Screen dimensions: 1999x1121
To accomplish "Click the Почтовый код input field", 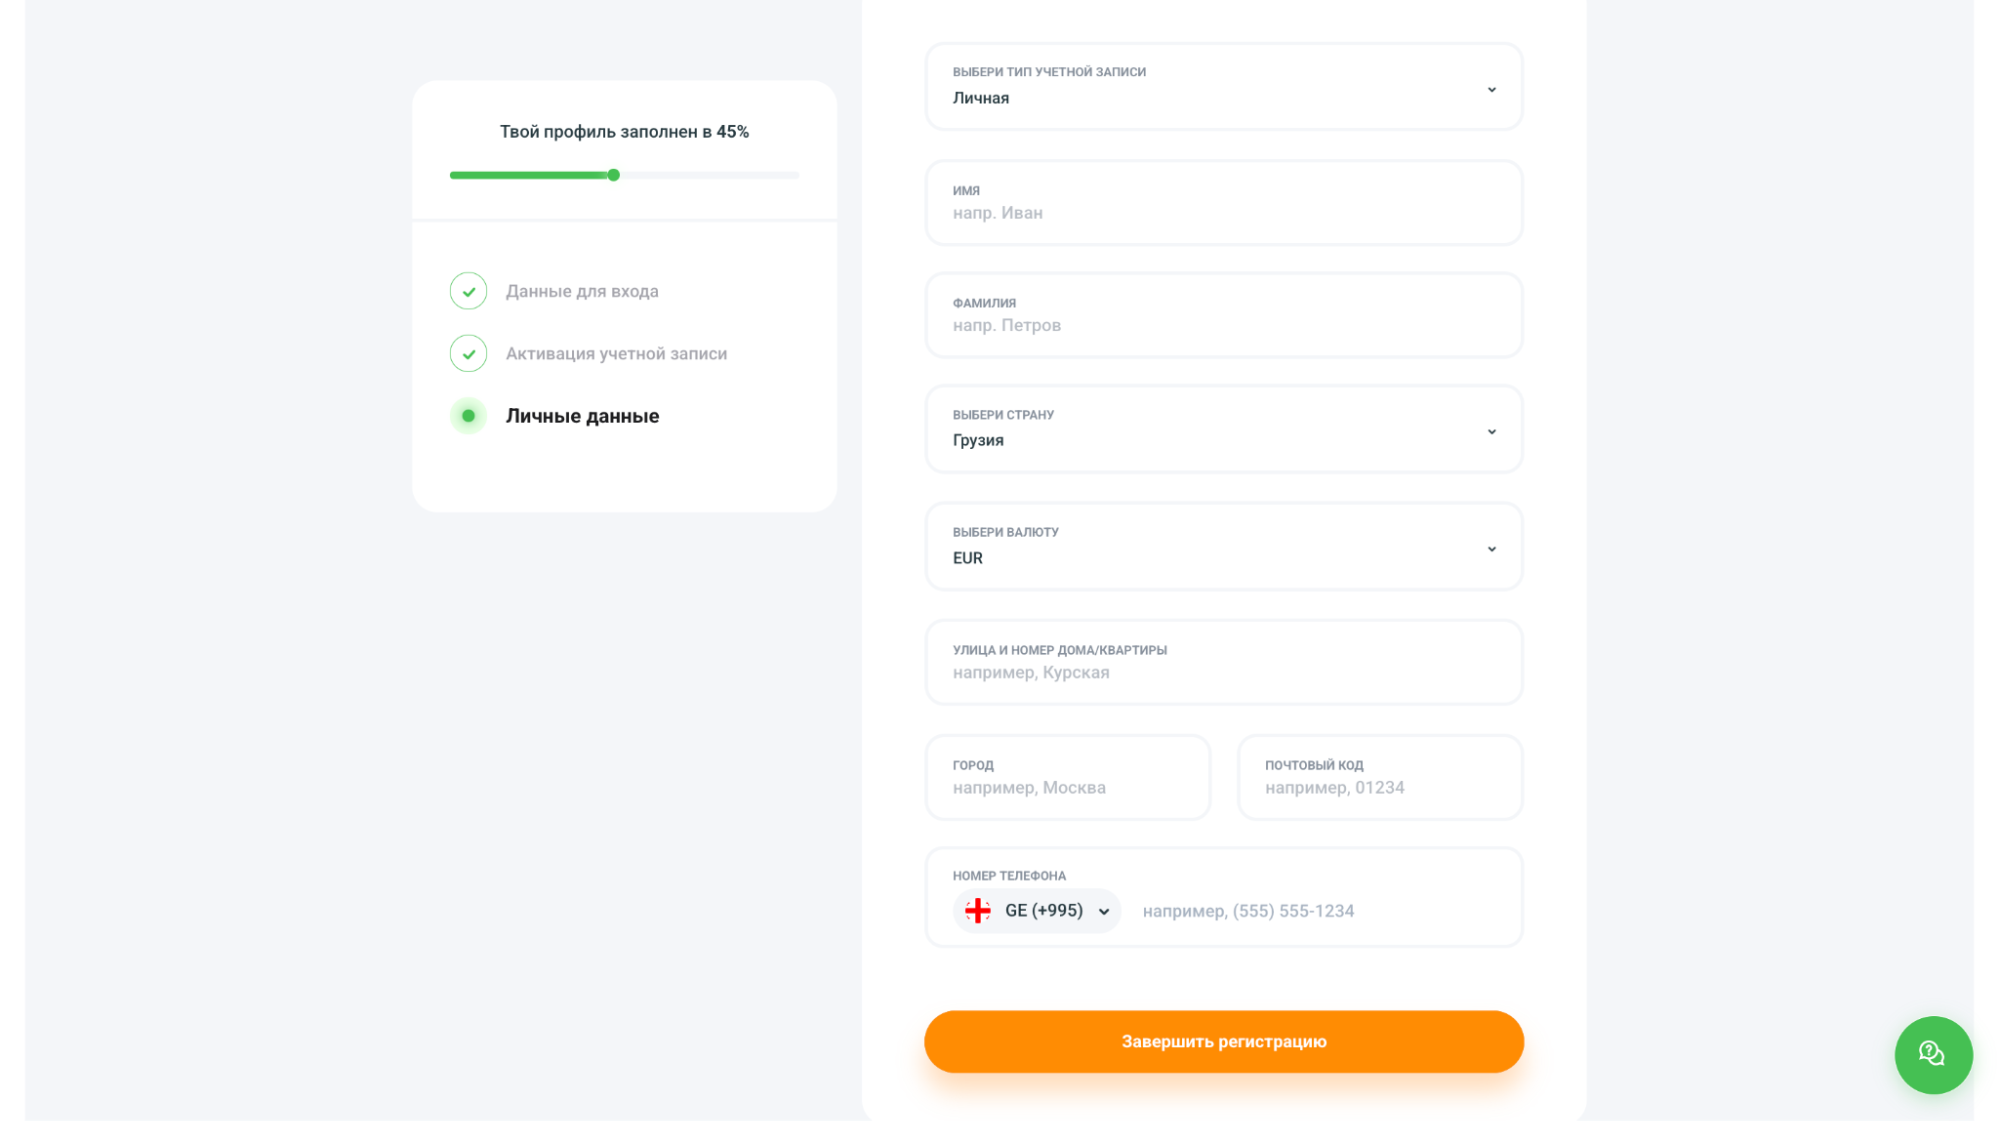I will coord(1379,777).
